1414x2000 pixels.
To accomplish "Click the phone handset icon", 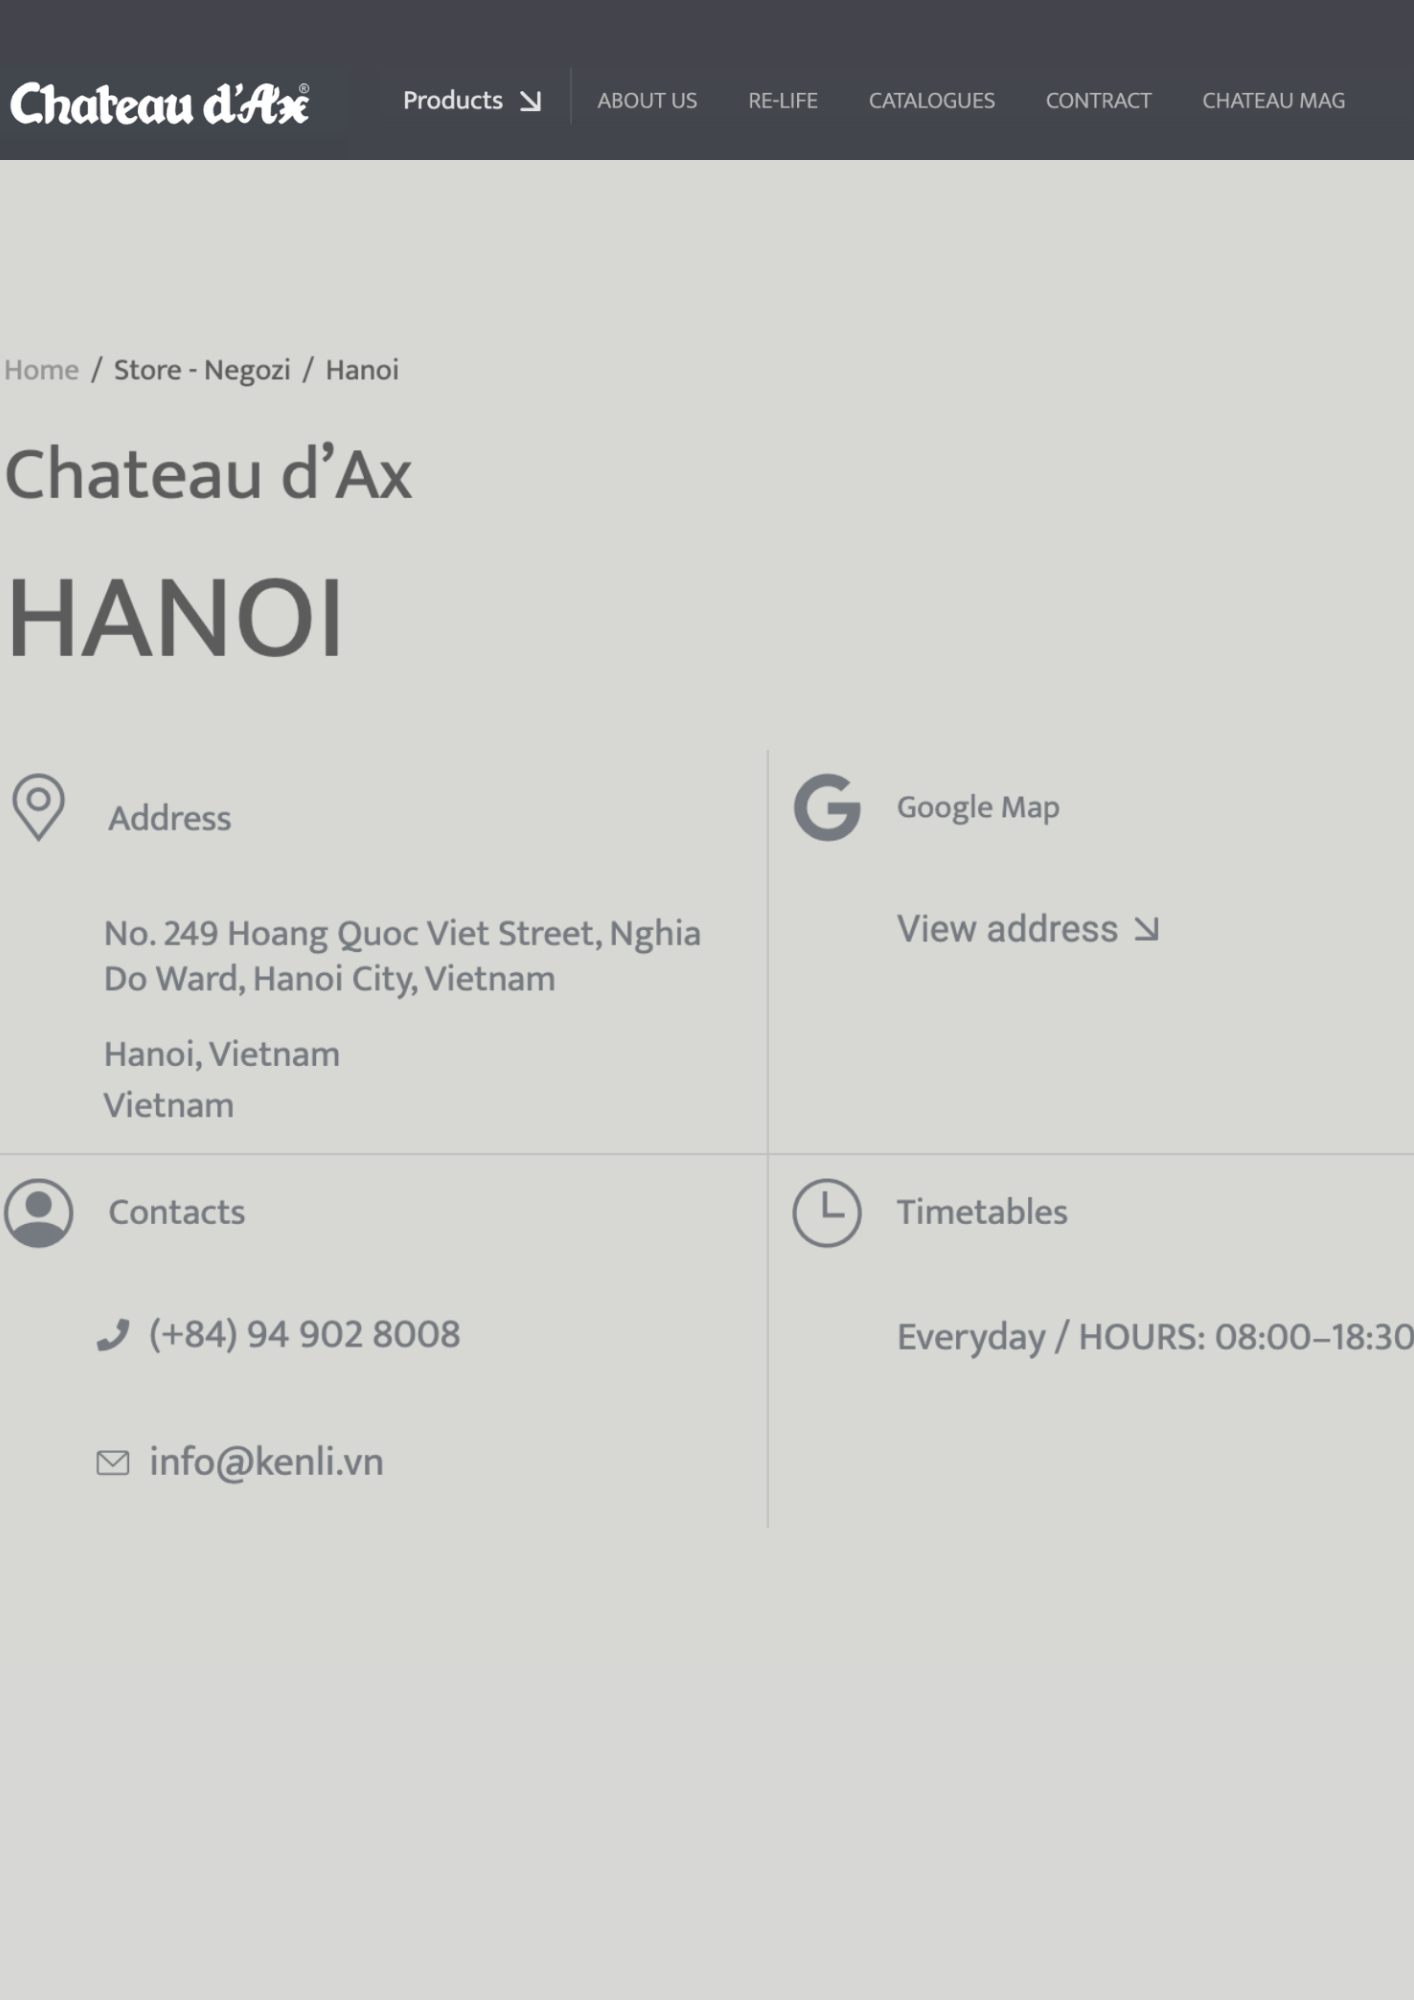I will pos(113,1335).
